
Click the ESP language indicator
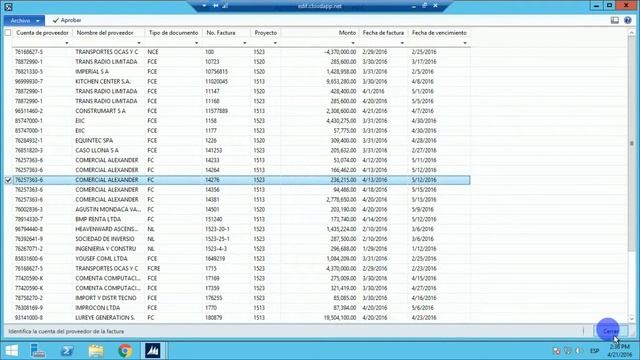(x=594, y=351)
